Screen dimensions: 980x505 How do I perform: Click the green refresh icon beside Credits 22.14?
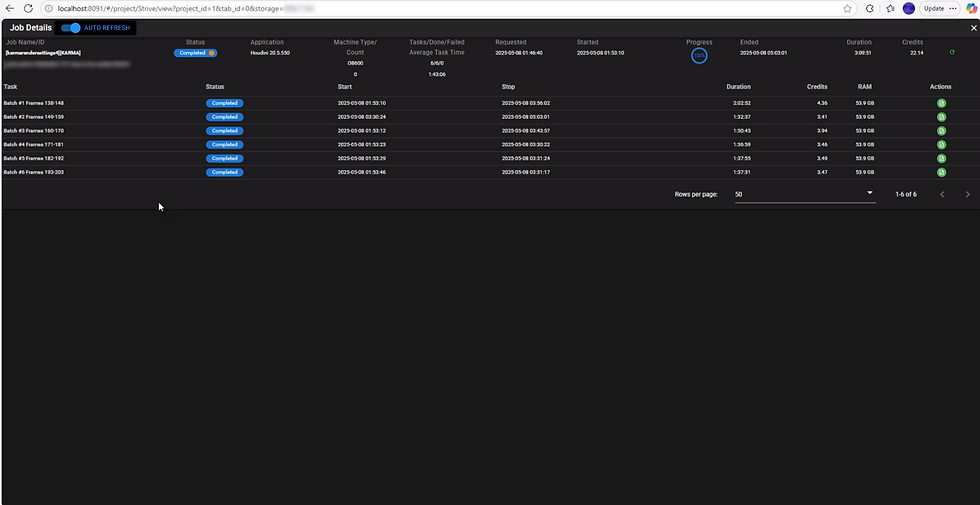pyautogui.click(x=952, y=52)
